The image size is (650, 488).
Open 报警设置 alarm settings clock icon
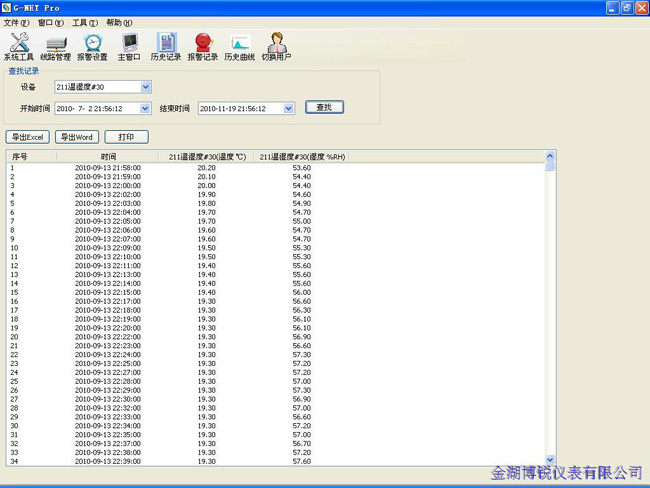(x=93, y=46)
